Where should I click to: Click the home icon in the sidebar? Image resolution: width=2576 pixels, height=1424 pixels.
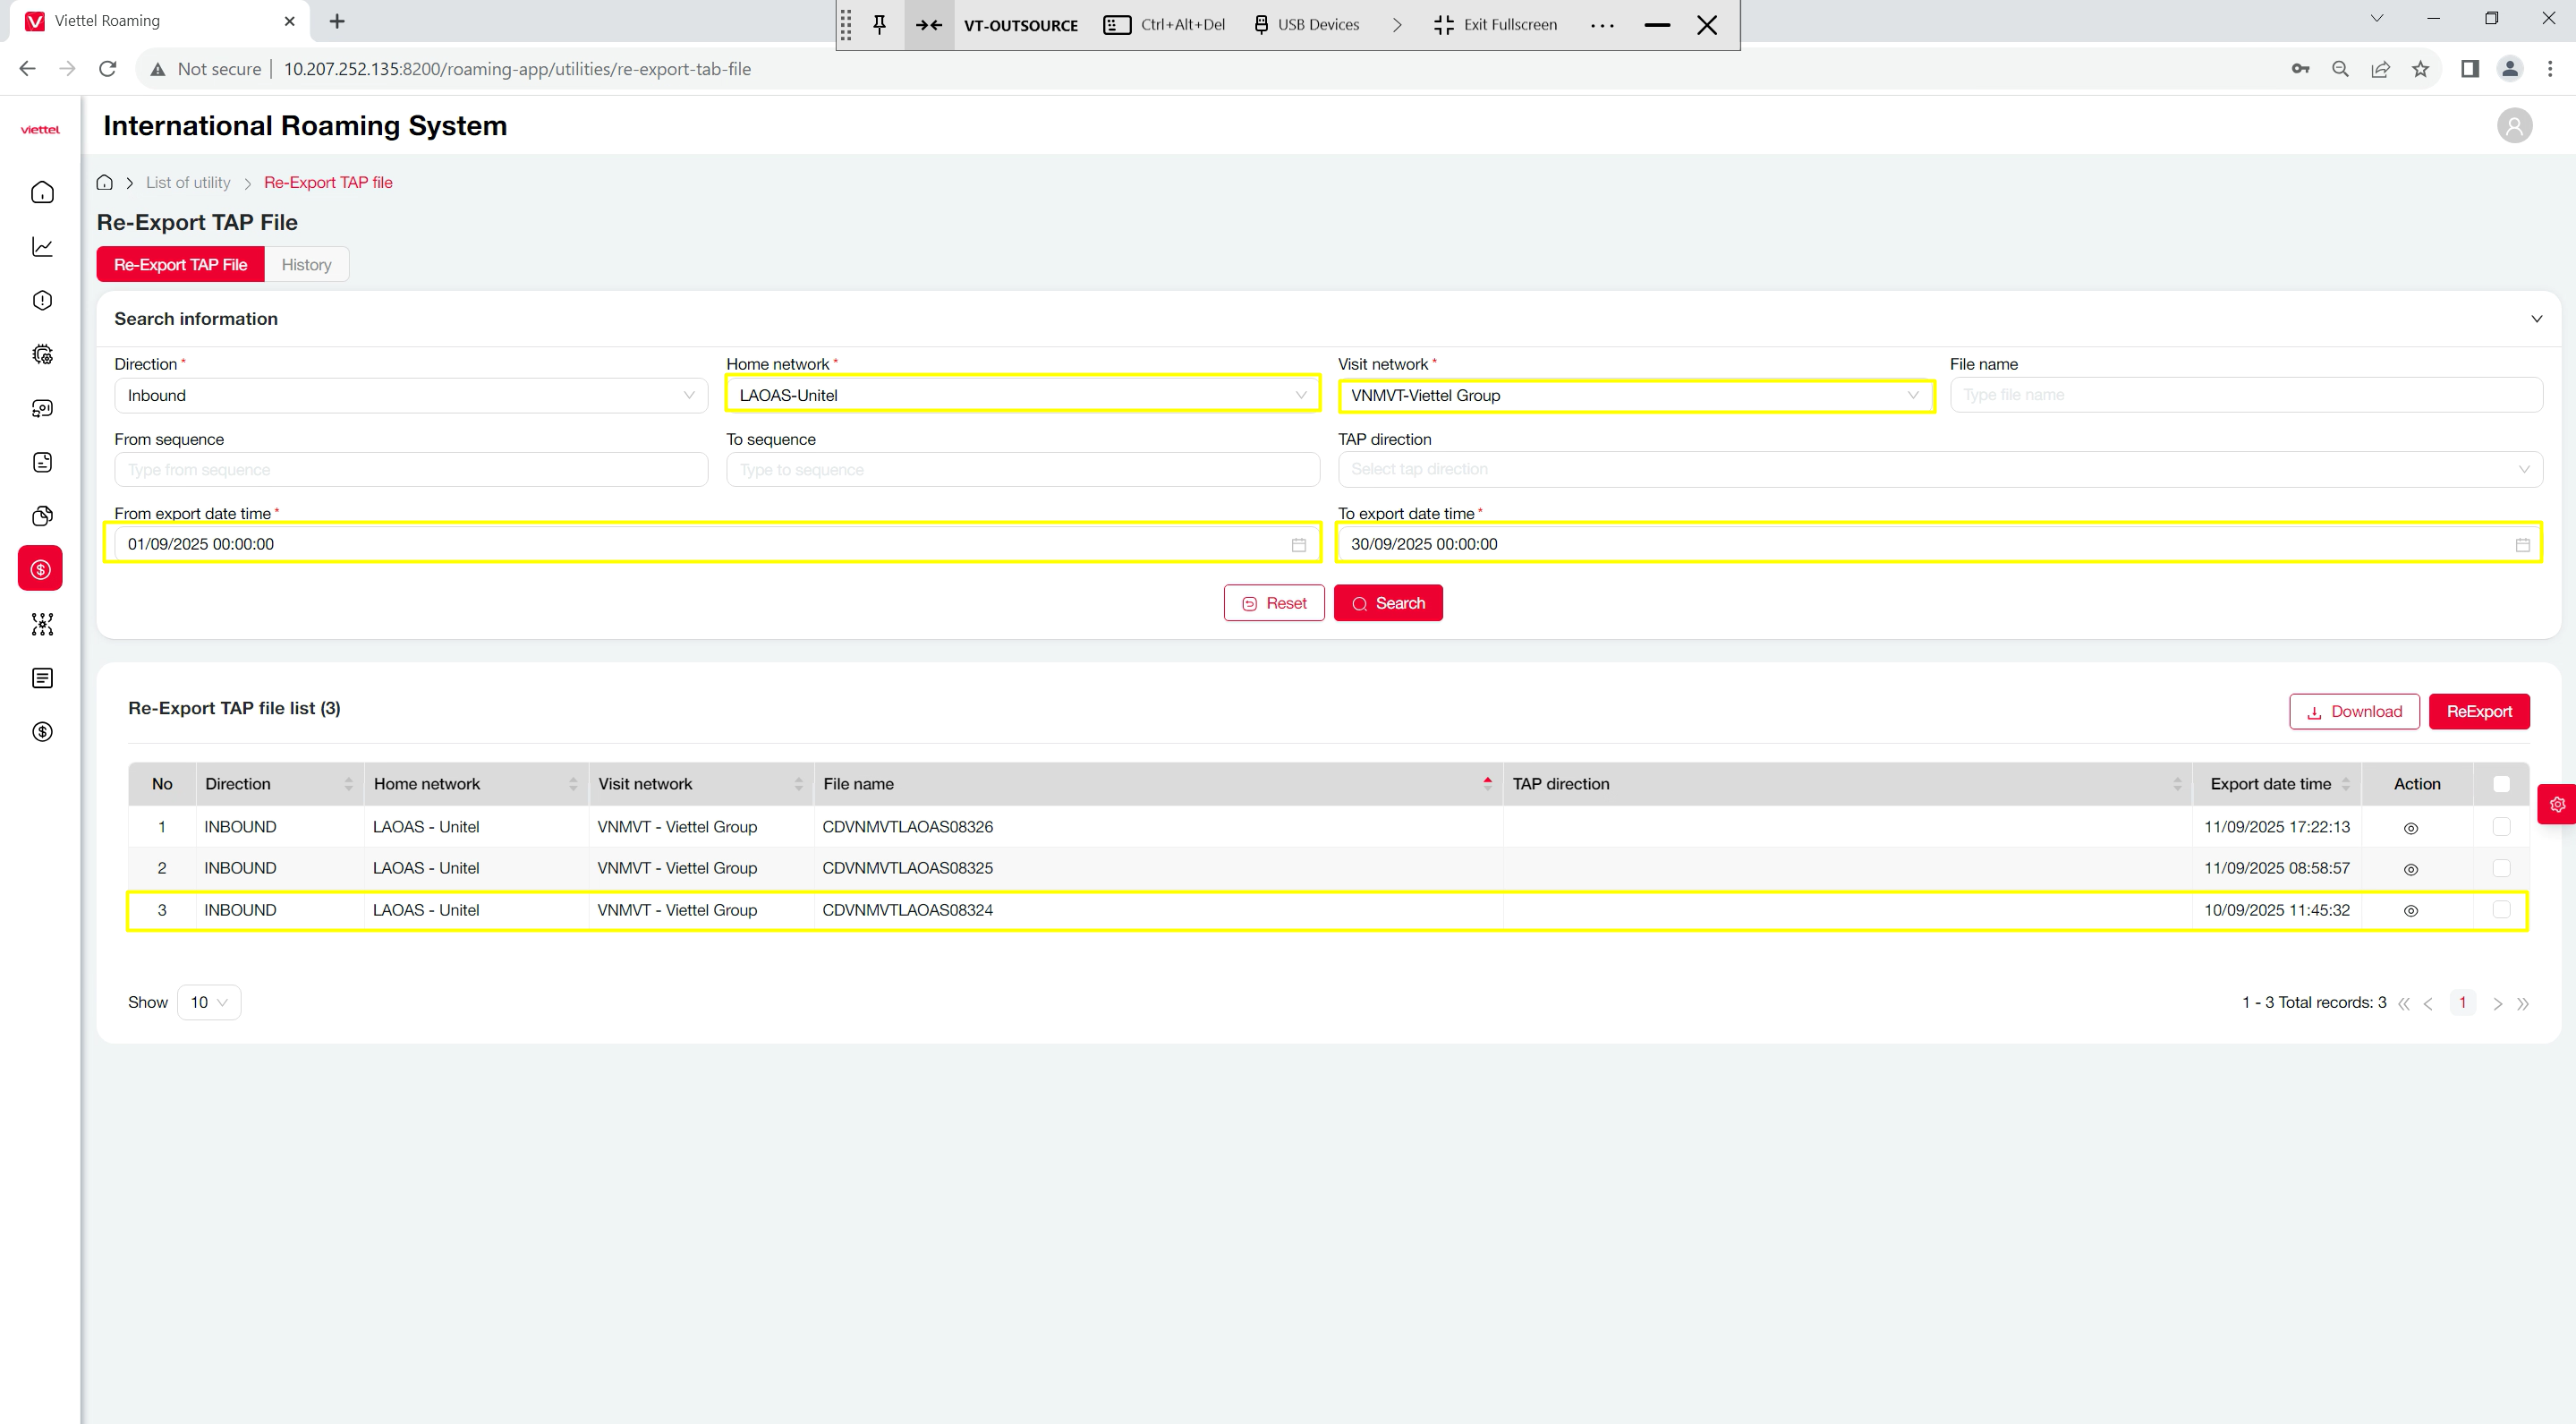coord(42,192)
